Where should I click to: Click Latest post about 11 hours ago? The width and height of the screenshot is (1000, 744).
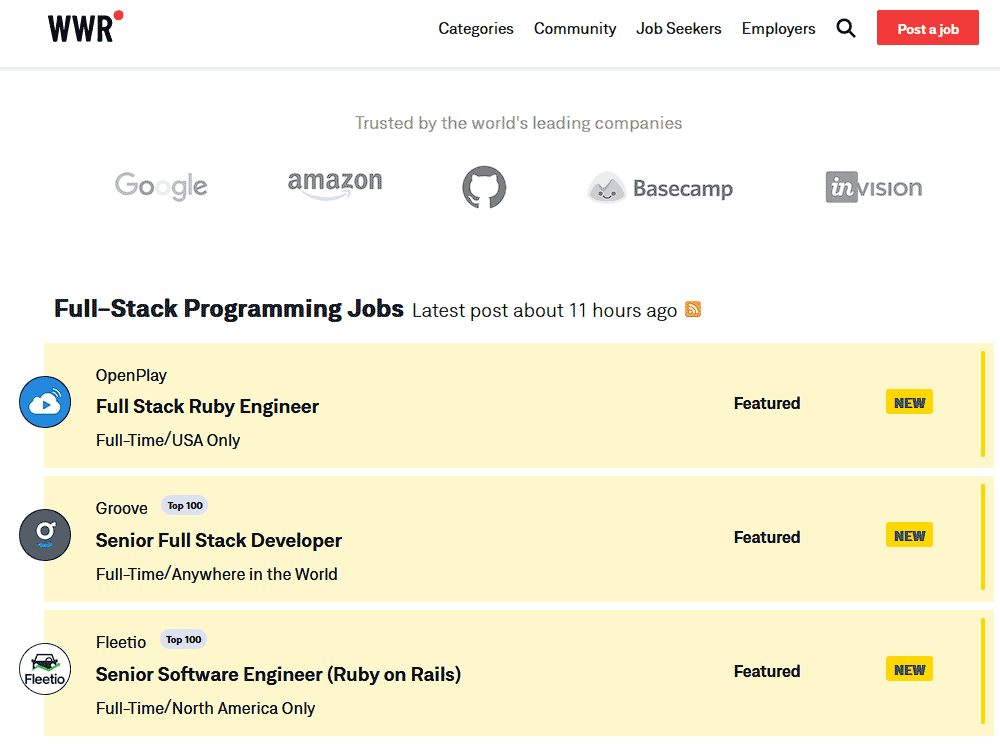545,310
